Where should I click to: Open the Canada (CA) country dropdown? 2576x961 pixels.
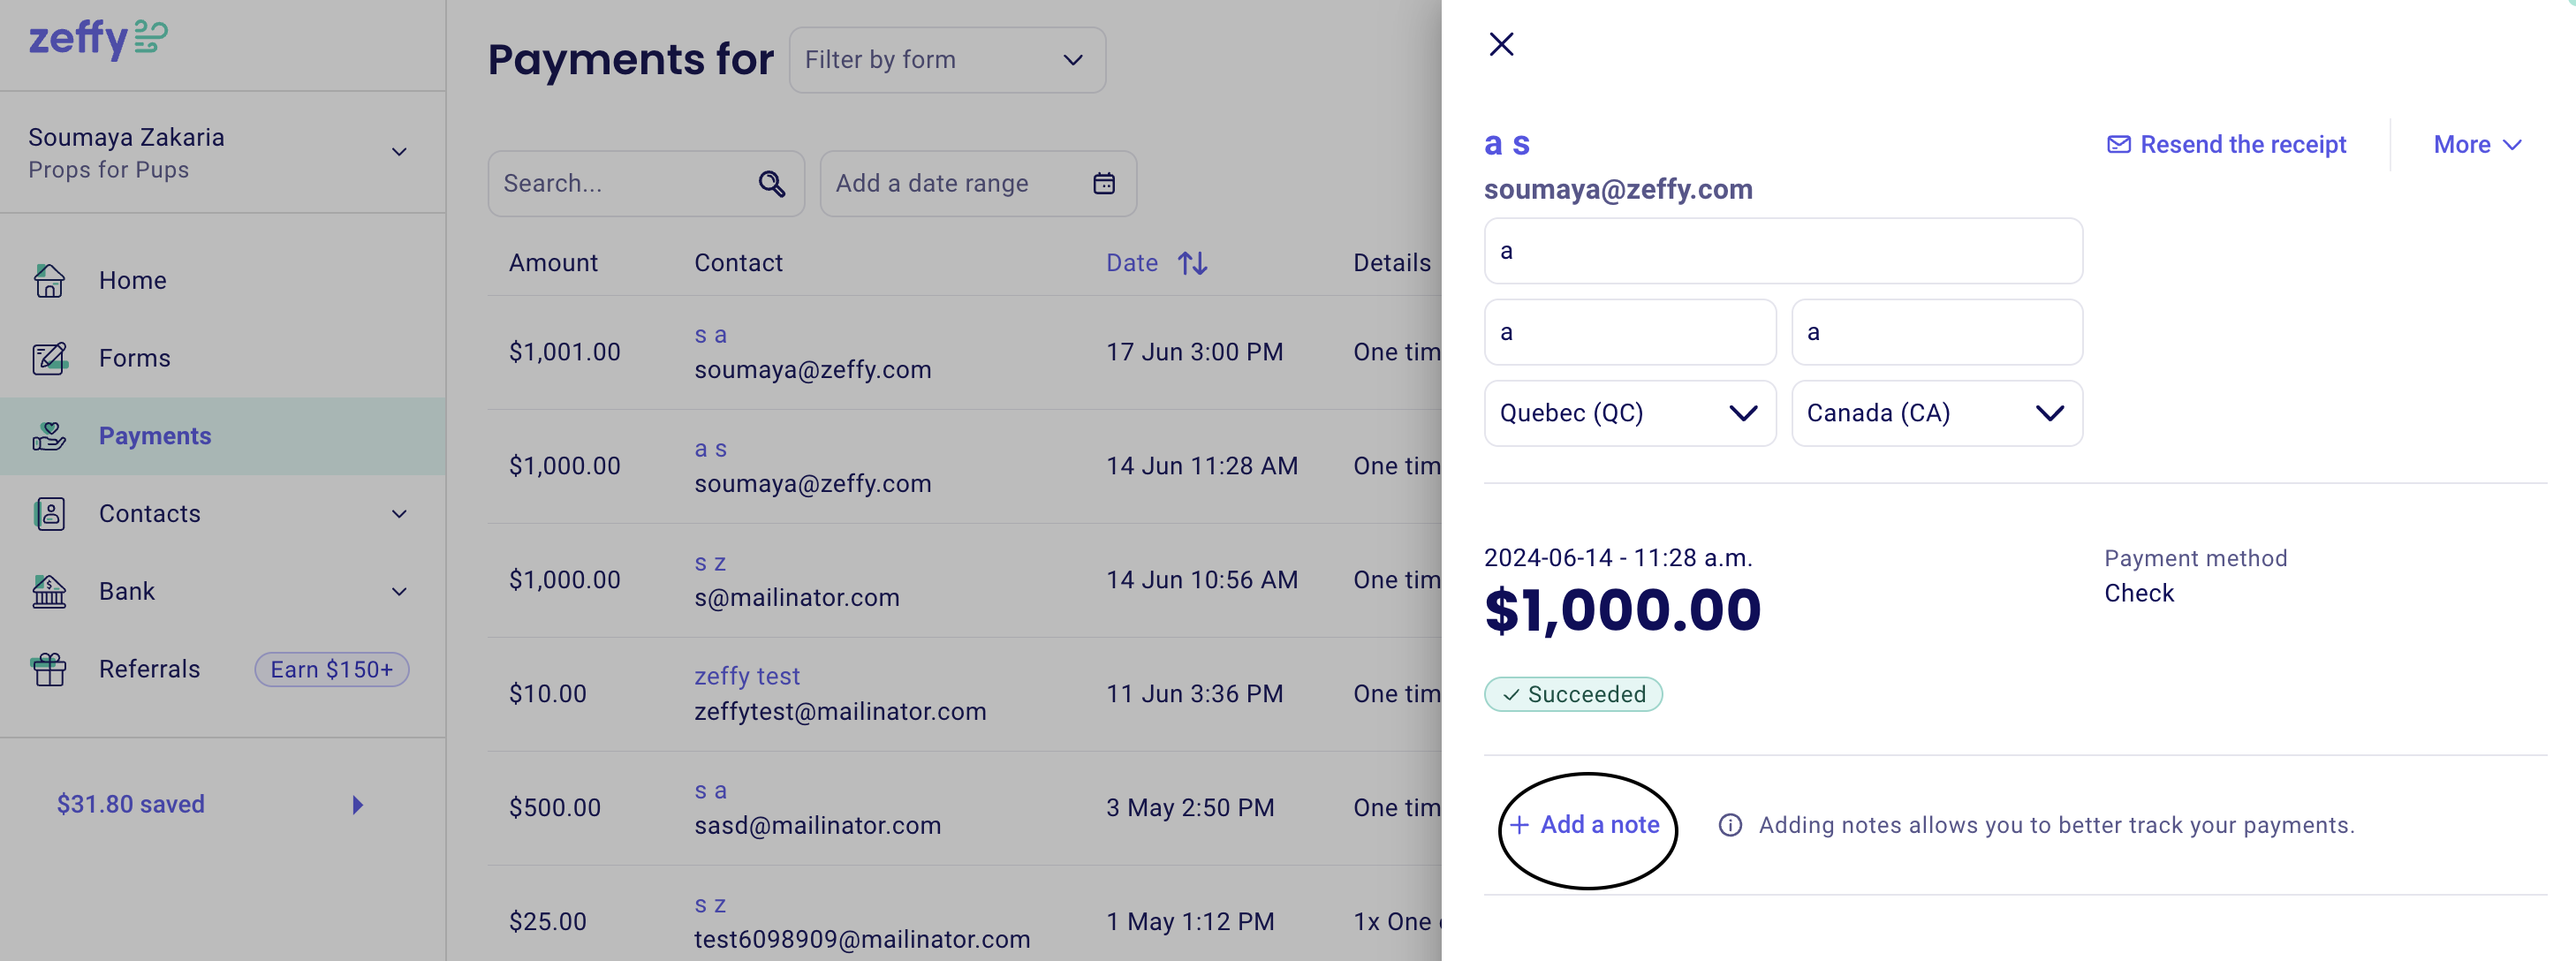coord(1936,413)
